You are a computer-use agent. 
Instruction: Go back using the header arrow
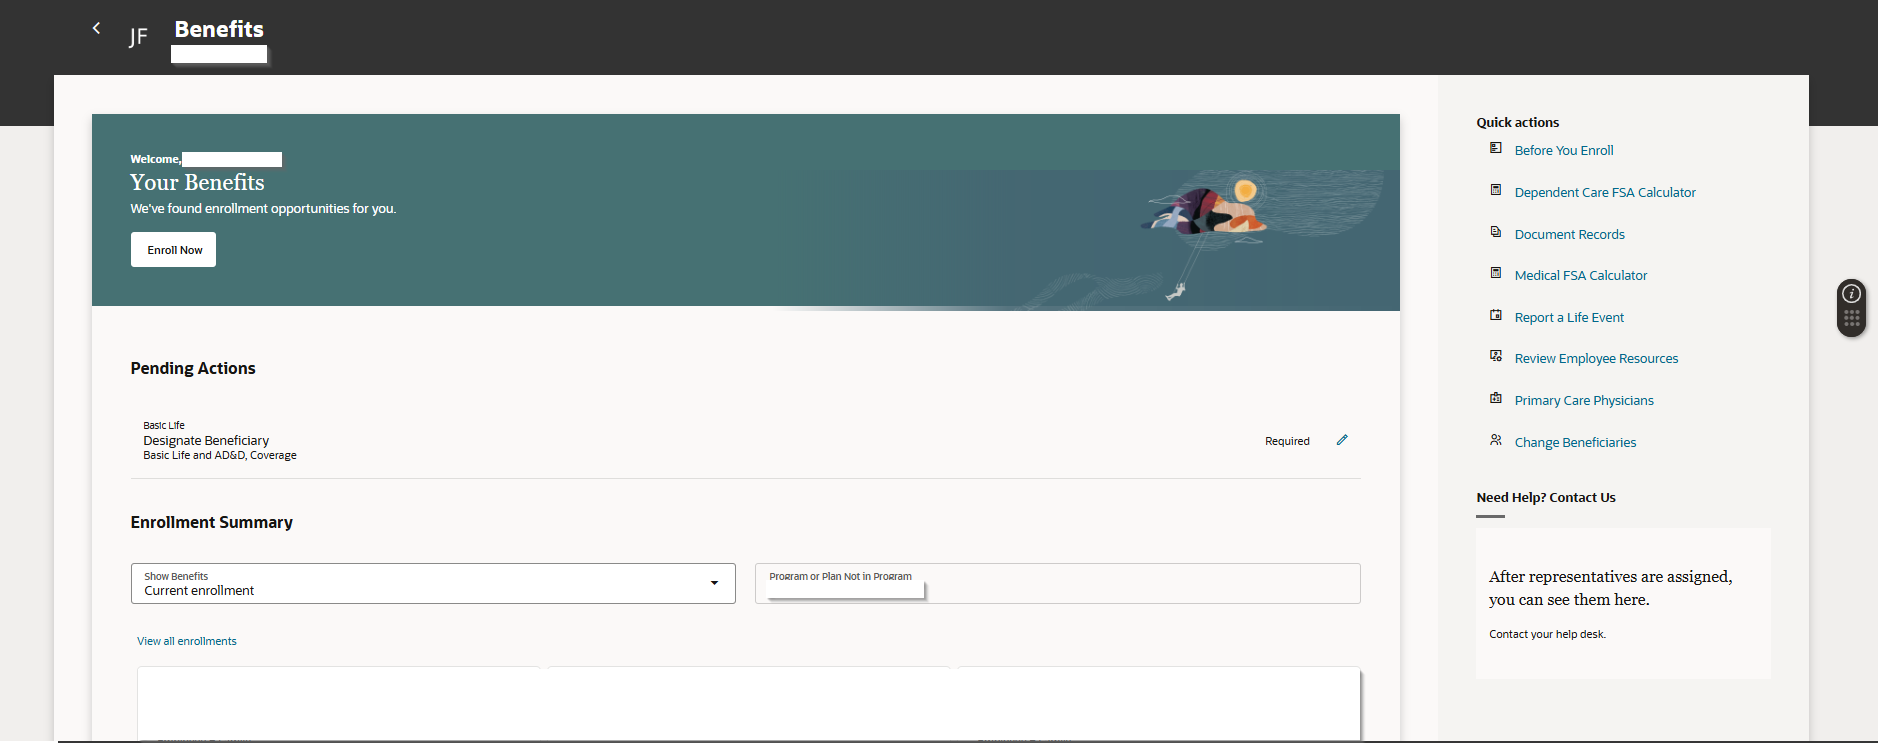(96, 28)
